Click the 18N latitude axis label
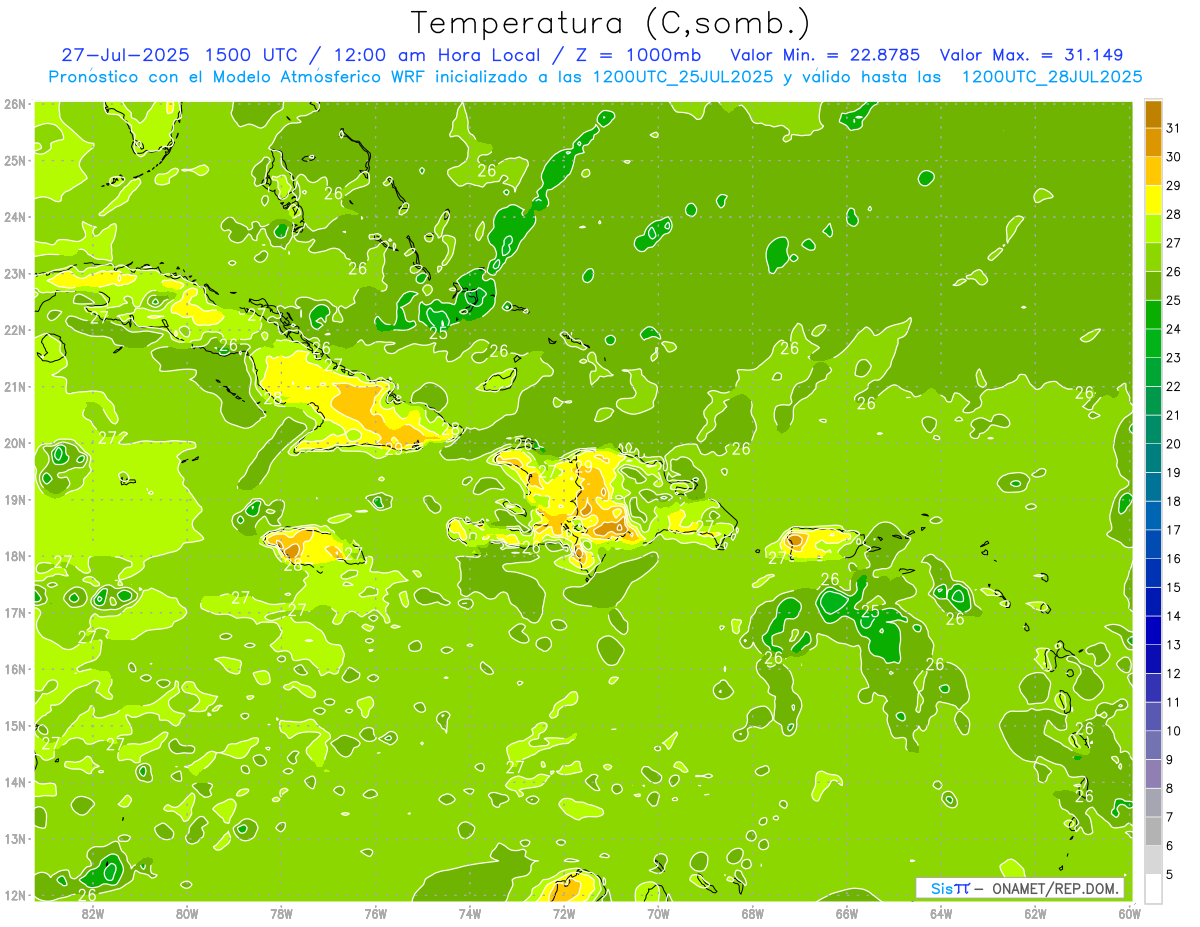 click(x=15, y=556)
